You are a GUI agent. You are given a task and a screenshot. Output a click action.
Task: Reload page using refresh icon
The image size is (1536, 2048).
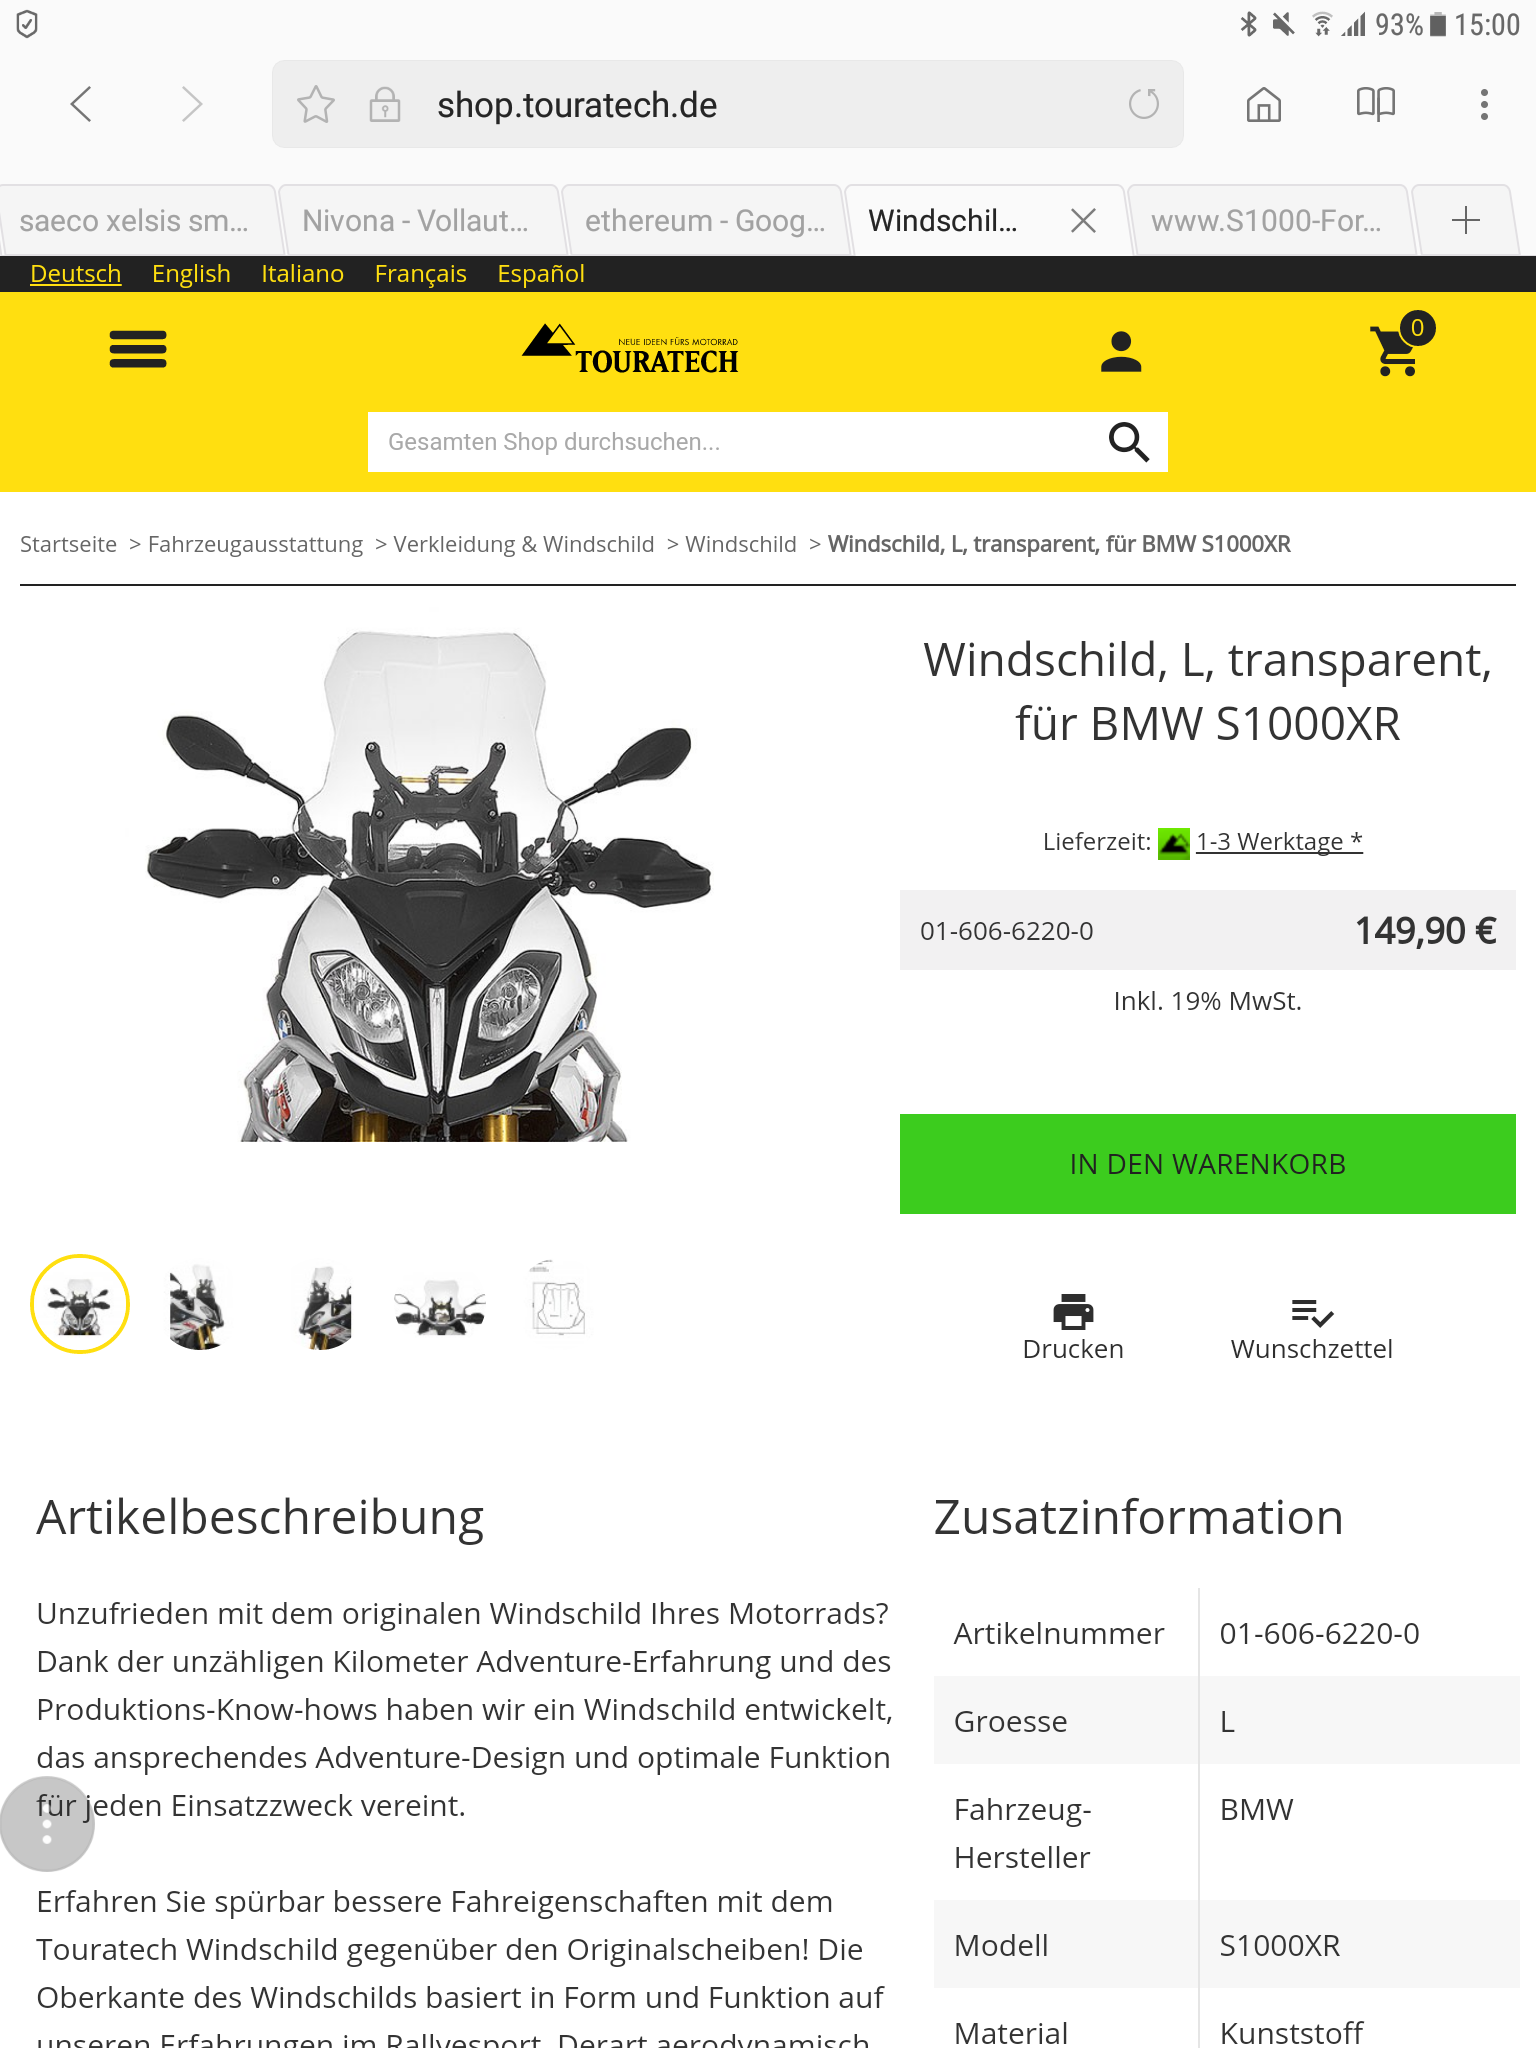point(1144,104)
